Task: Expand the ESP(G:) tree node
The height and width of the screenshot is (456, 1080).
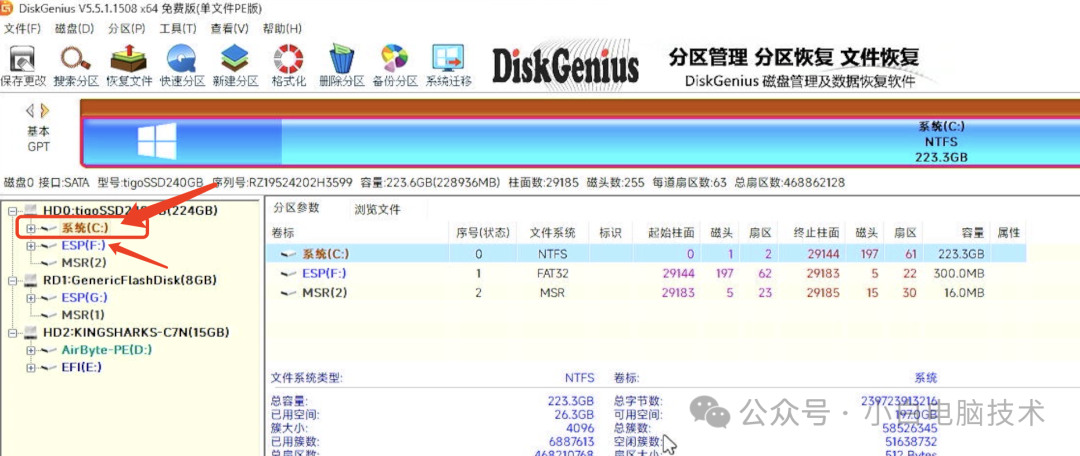Action: (x=30, y=298)
